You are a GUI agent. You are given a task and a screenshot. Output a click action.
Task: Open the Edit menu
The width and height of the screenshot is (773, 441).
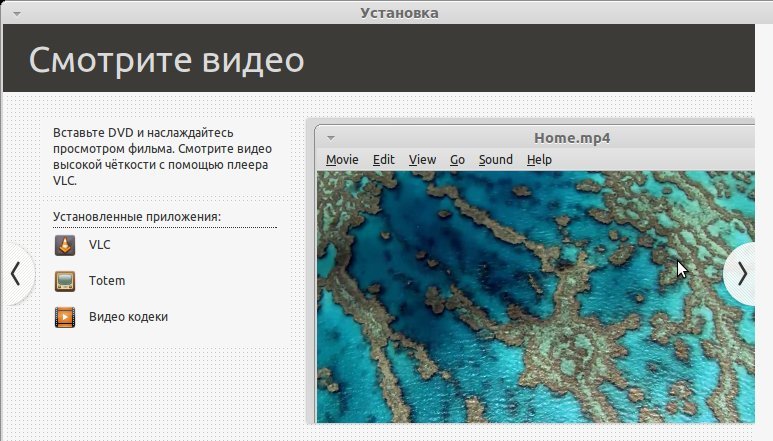384,160
